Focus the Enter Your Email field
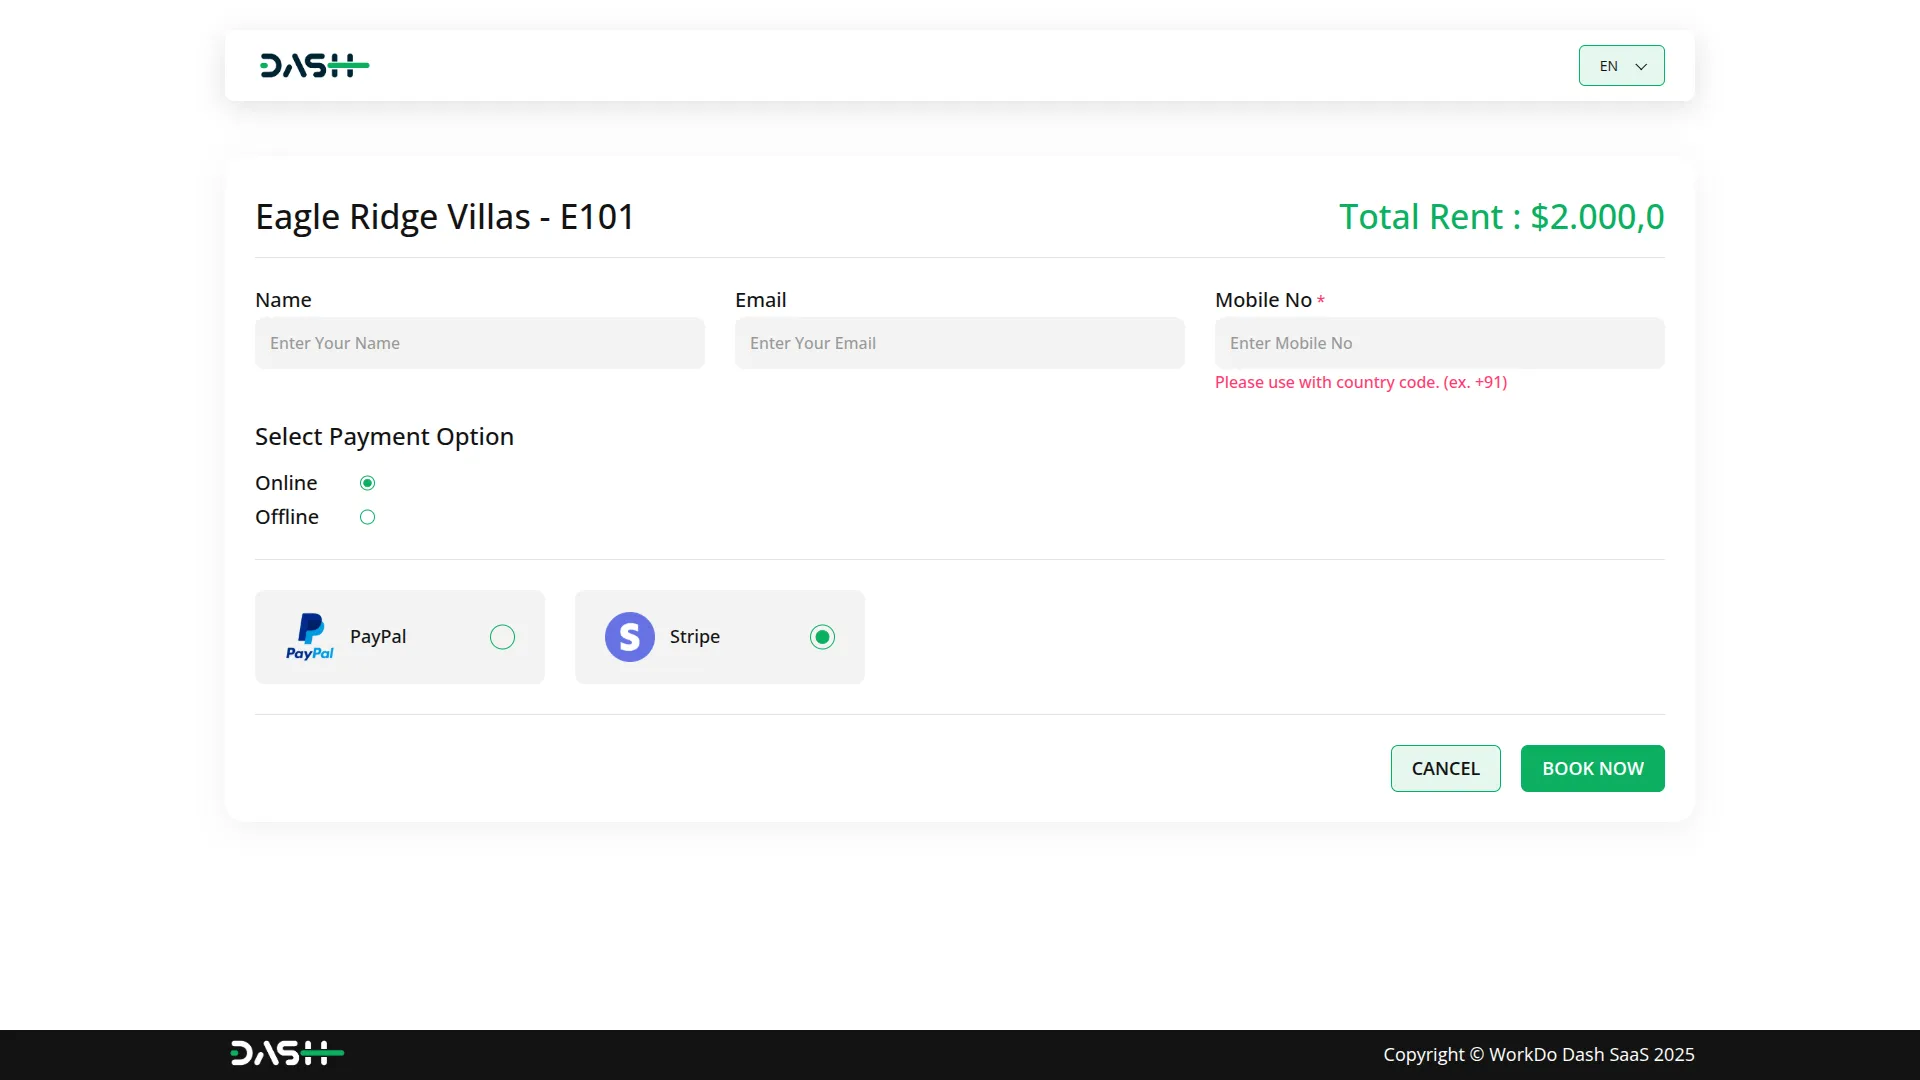 (959, 343)
